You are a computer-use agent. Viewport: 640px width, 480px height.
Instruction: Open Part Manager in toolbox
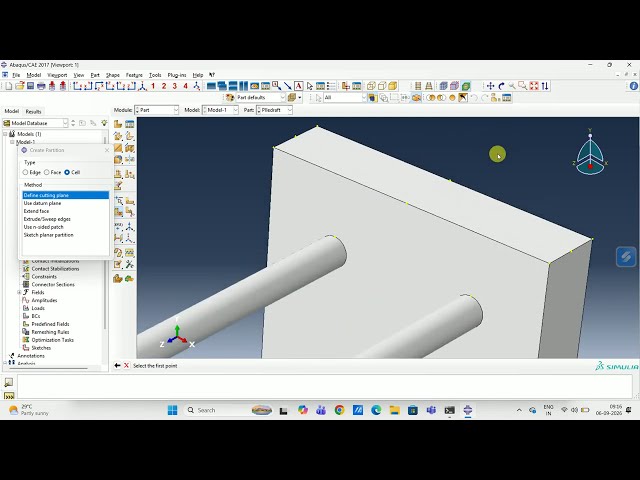click(129, 124)
